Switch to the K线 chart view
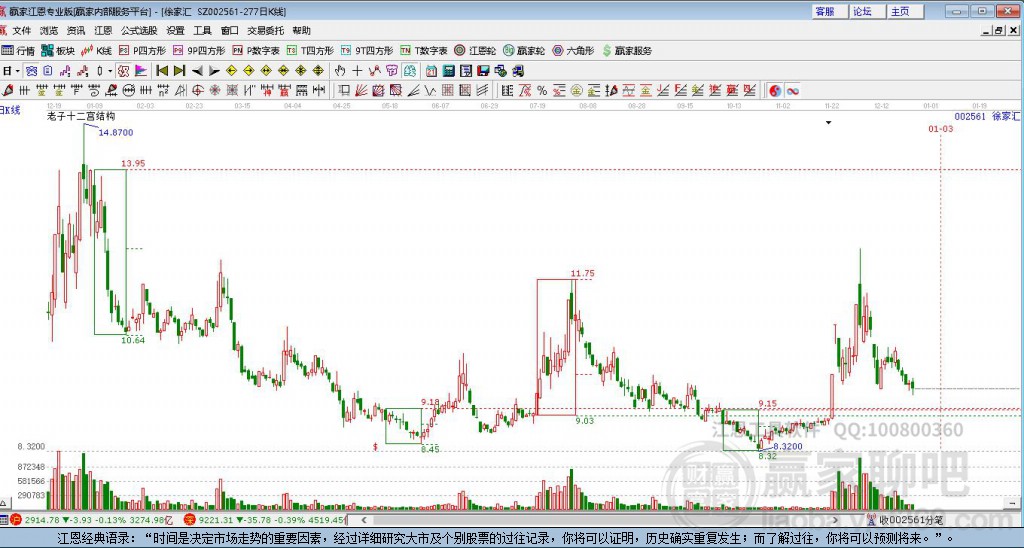 pos(98,50)
